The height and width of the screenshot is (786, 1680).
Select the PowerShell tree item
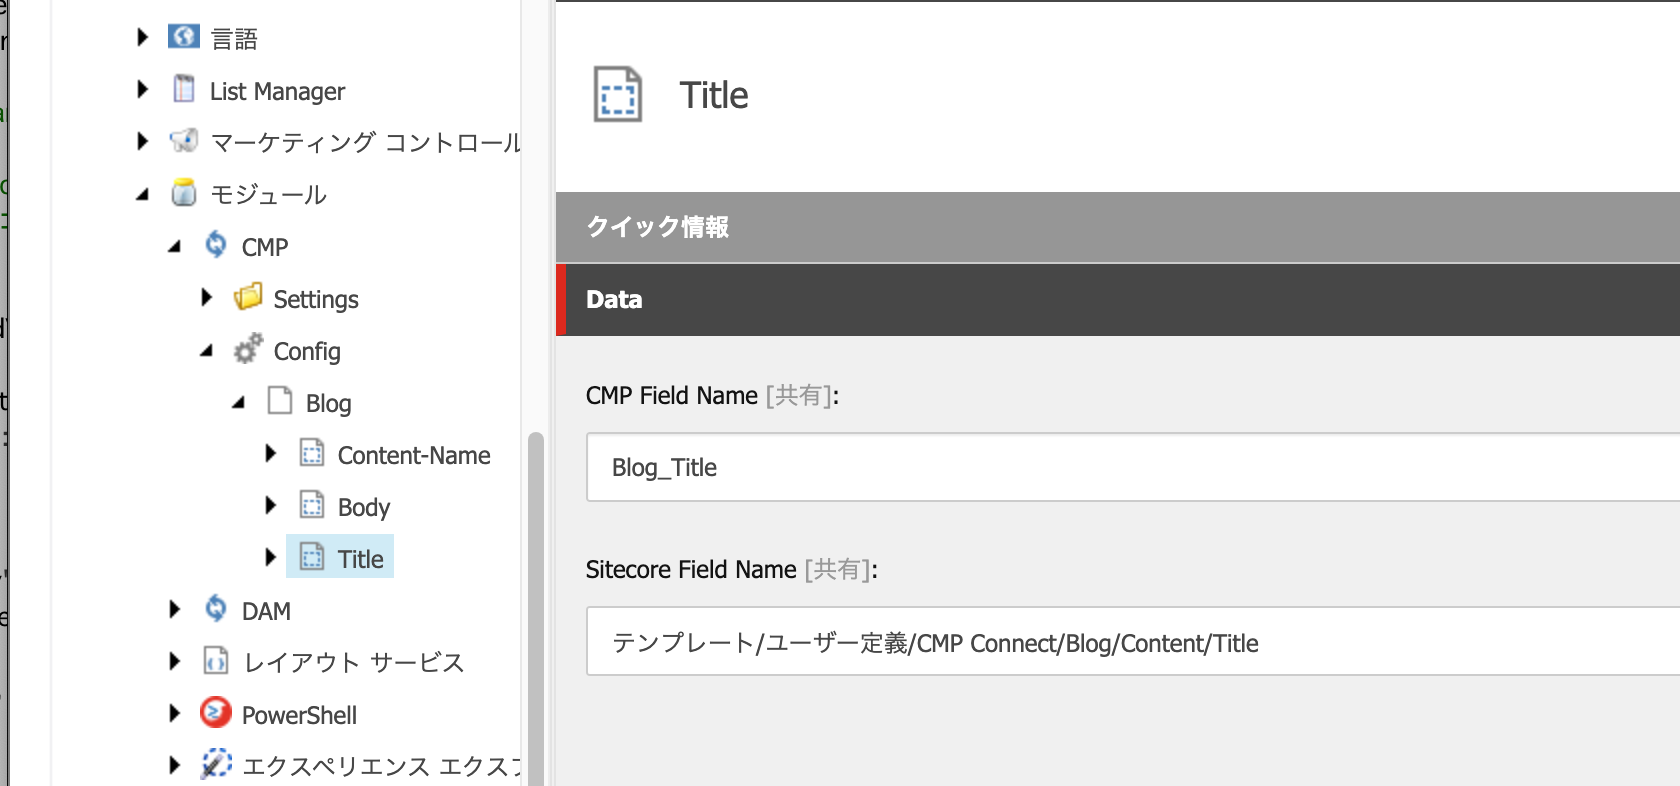[299, 715]
